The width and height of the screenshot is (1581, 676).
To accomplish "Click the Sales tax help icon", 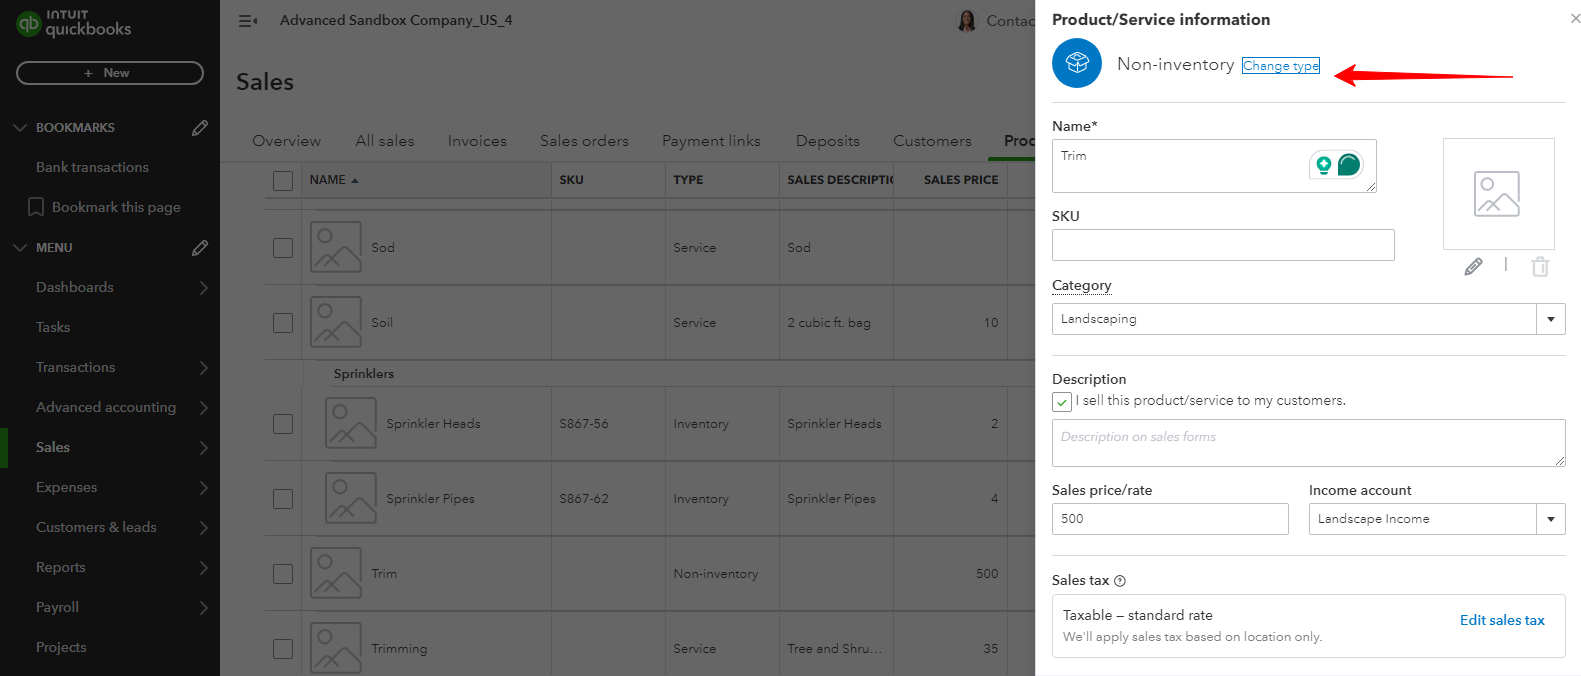I will [1120, 581].
